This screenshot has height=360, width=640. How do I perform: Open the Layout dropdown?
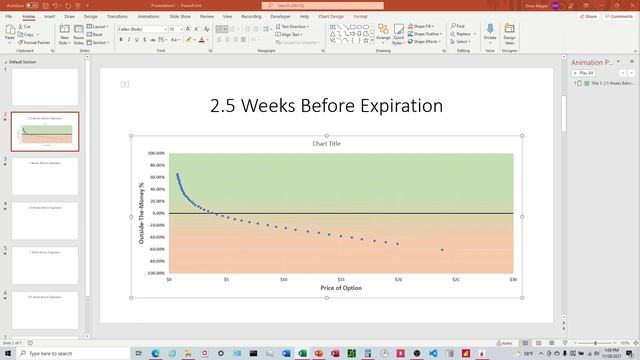pos(98,27)
